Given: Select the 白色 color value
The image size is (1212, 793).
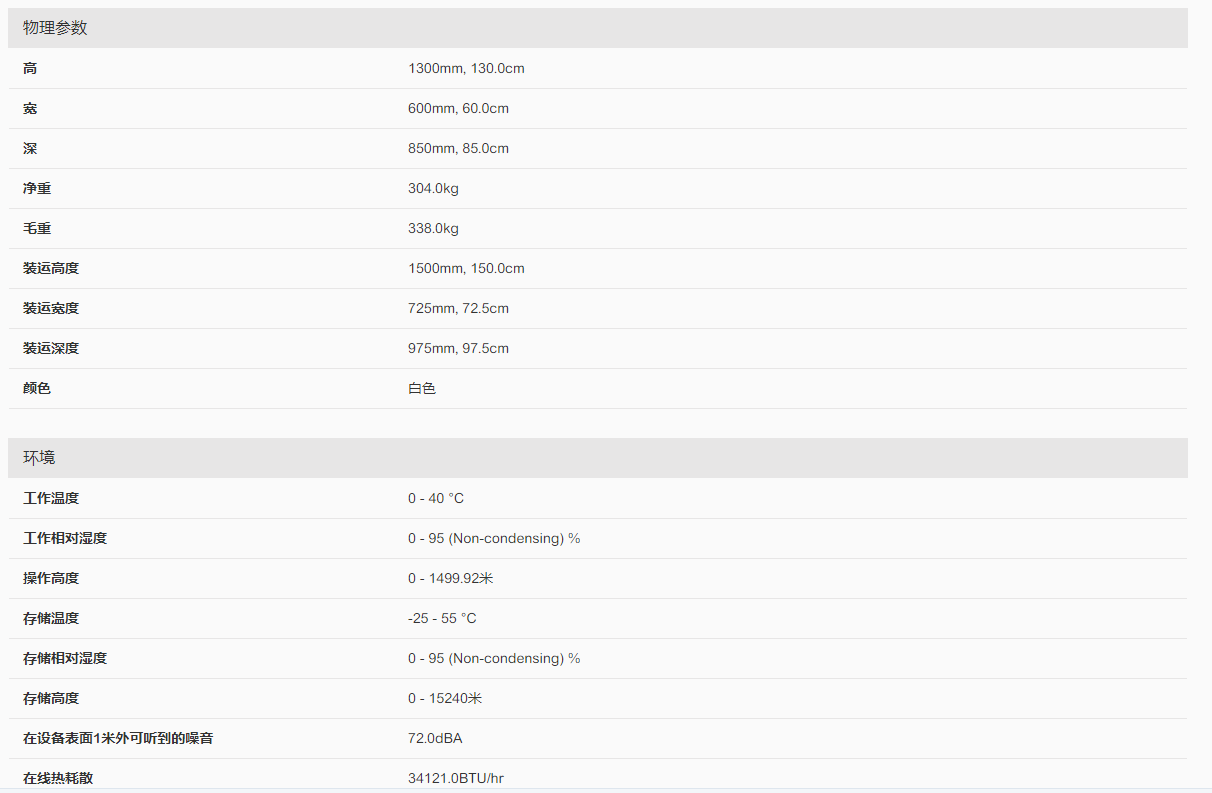Looking at the screenshot, I should tap(422, 389).
